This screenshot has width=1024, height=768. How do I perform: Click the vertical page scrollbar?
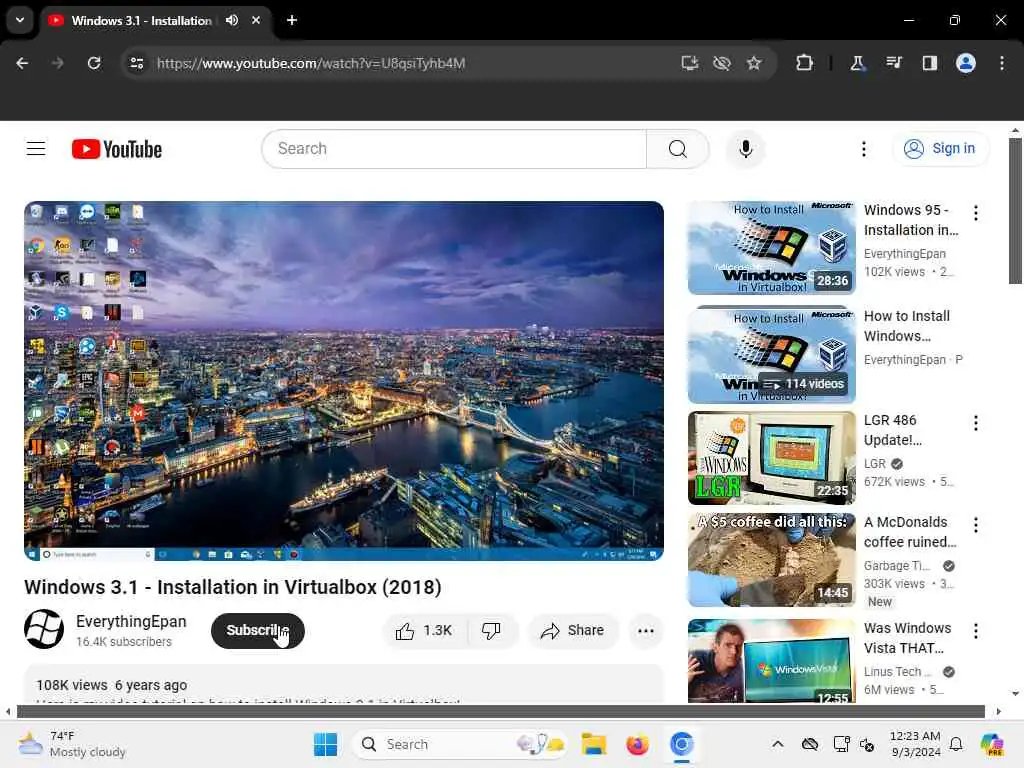[x=1015, y=210]
